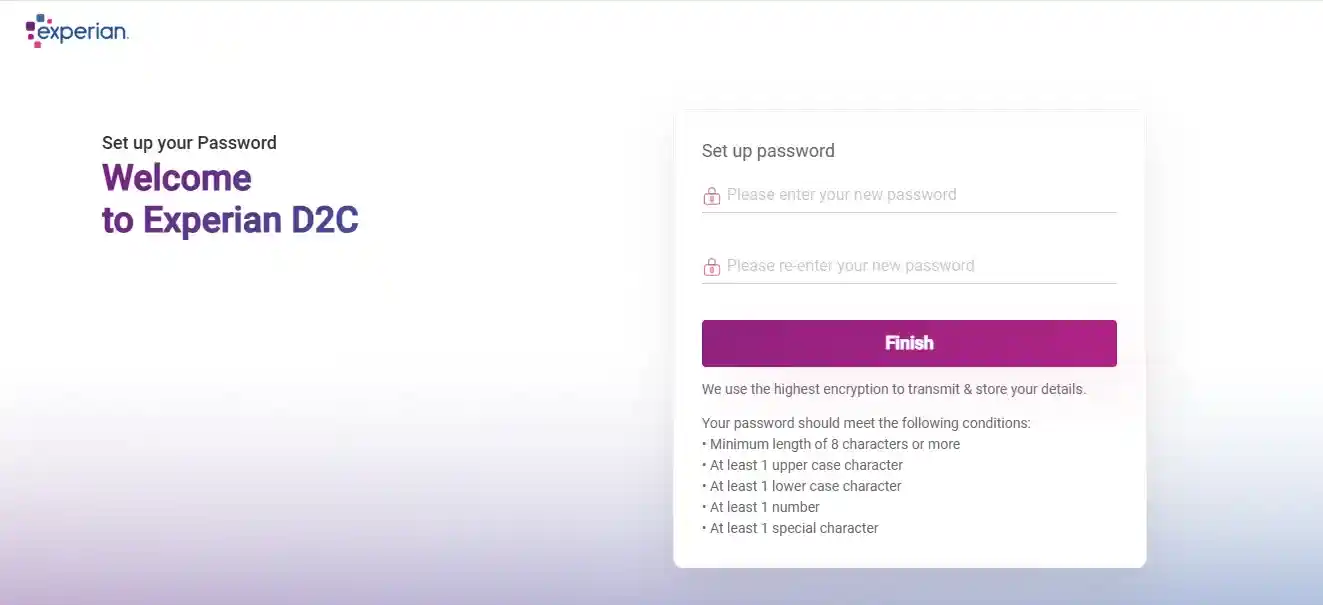Click the purple square in the Experian logo mark
Screen dimensions: 1323x605
[30, 26]
